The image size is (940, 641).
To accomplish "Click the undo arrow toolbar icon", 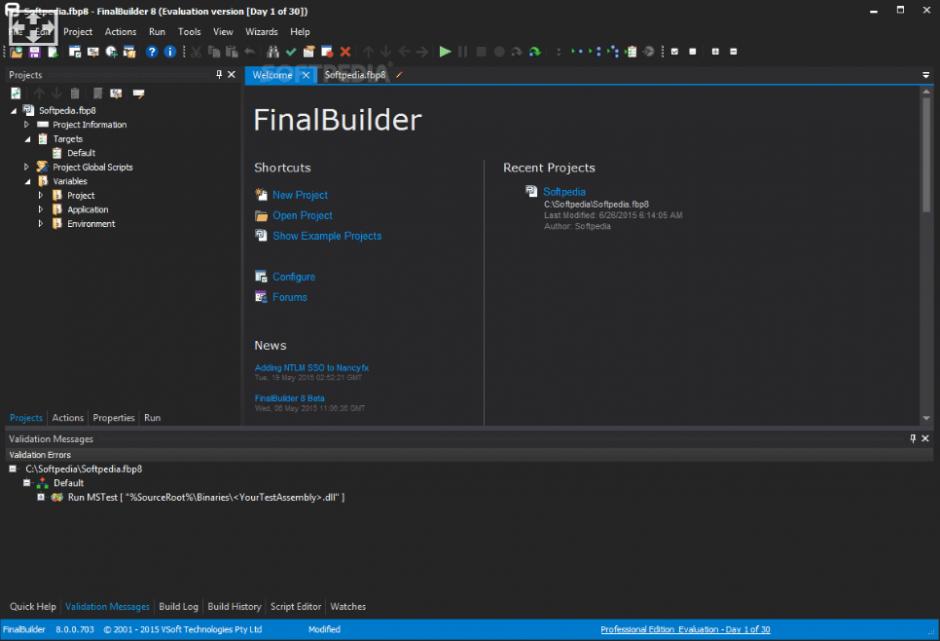I will tap(249, 52).
